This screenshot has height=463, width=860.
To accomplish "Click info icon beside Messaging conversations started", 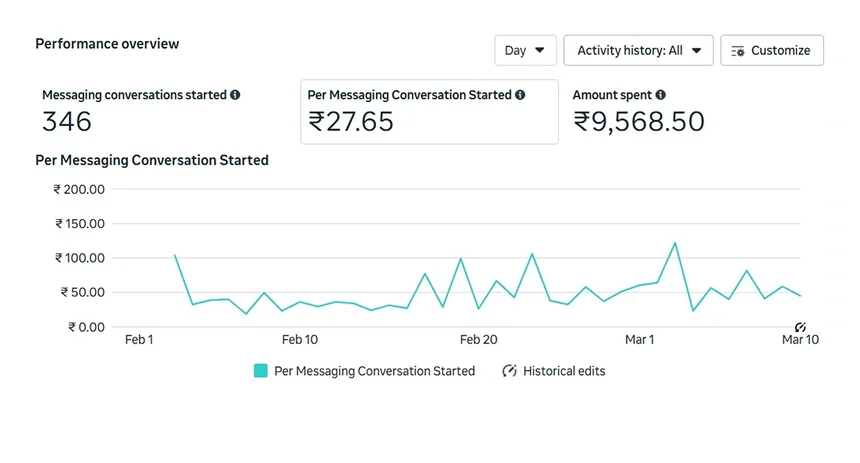I will 235,95.
